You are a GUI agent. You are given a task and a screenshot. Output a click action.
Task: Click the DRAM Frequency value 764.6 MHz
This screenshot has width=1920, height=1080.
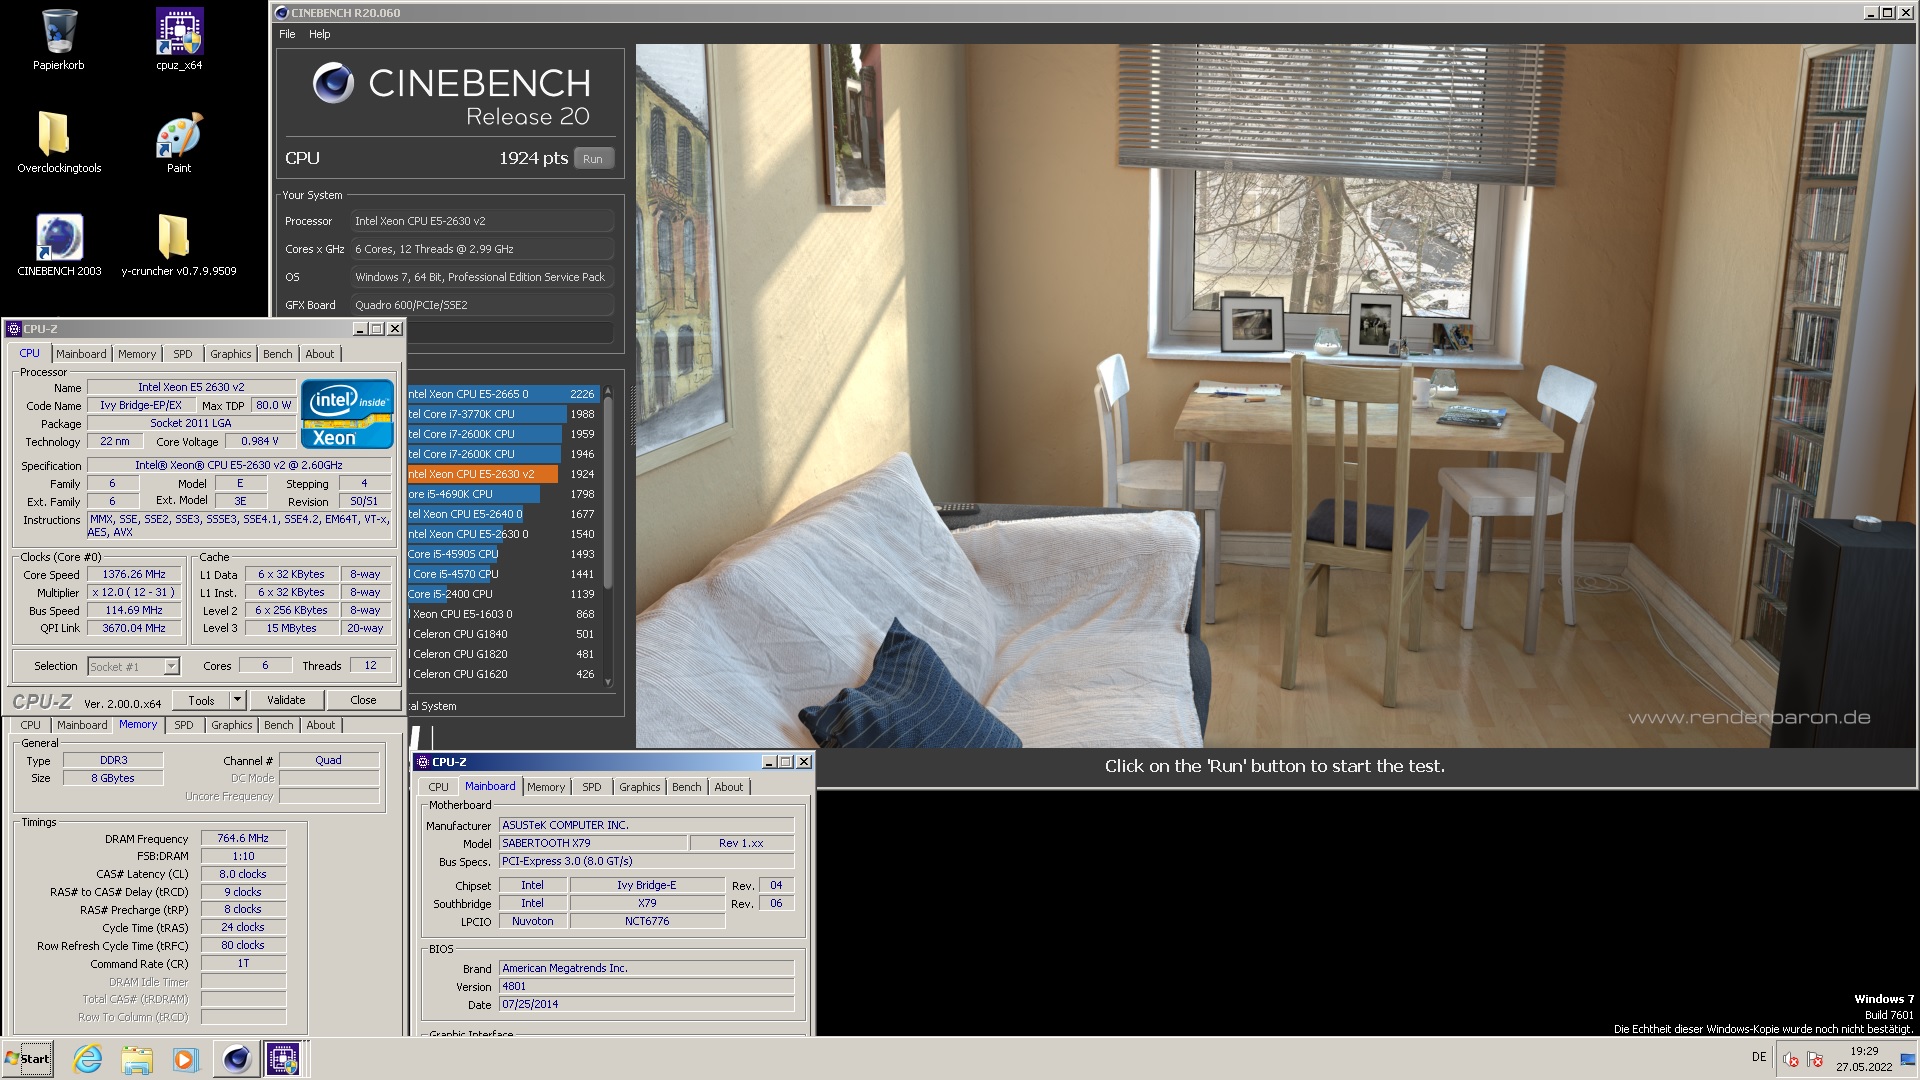pyautogui.click(x=243, y=839)
